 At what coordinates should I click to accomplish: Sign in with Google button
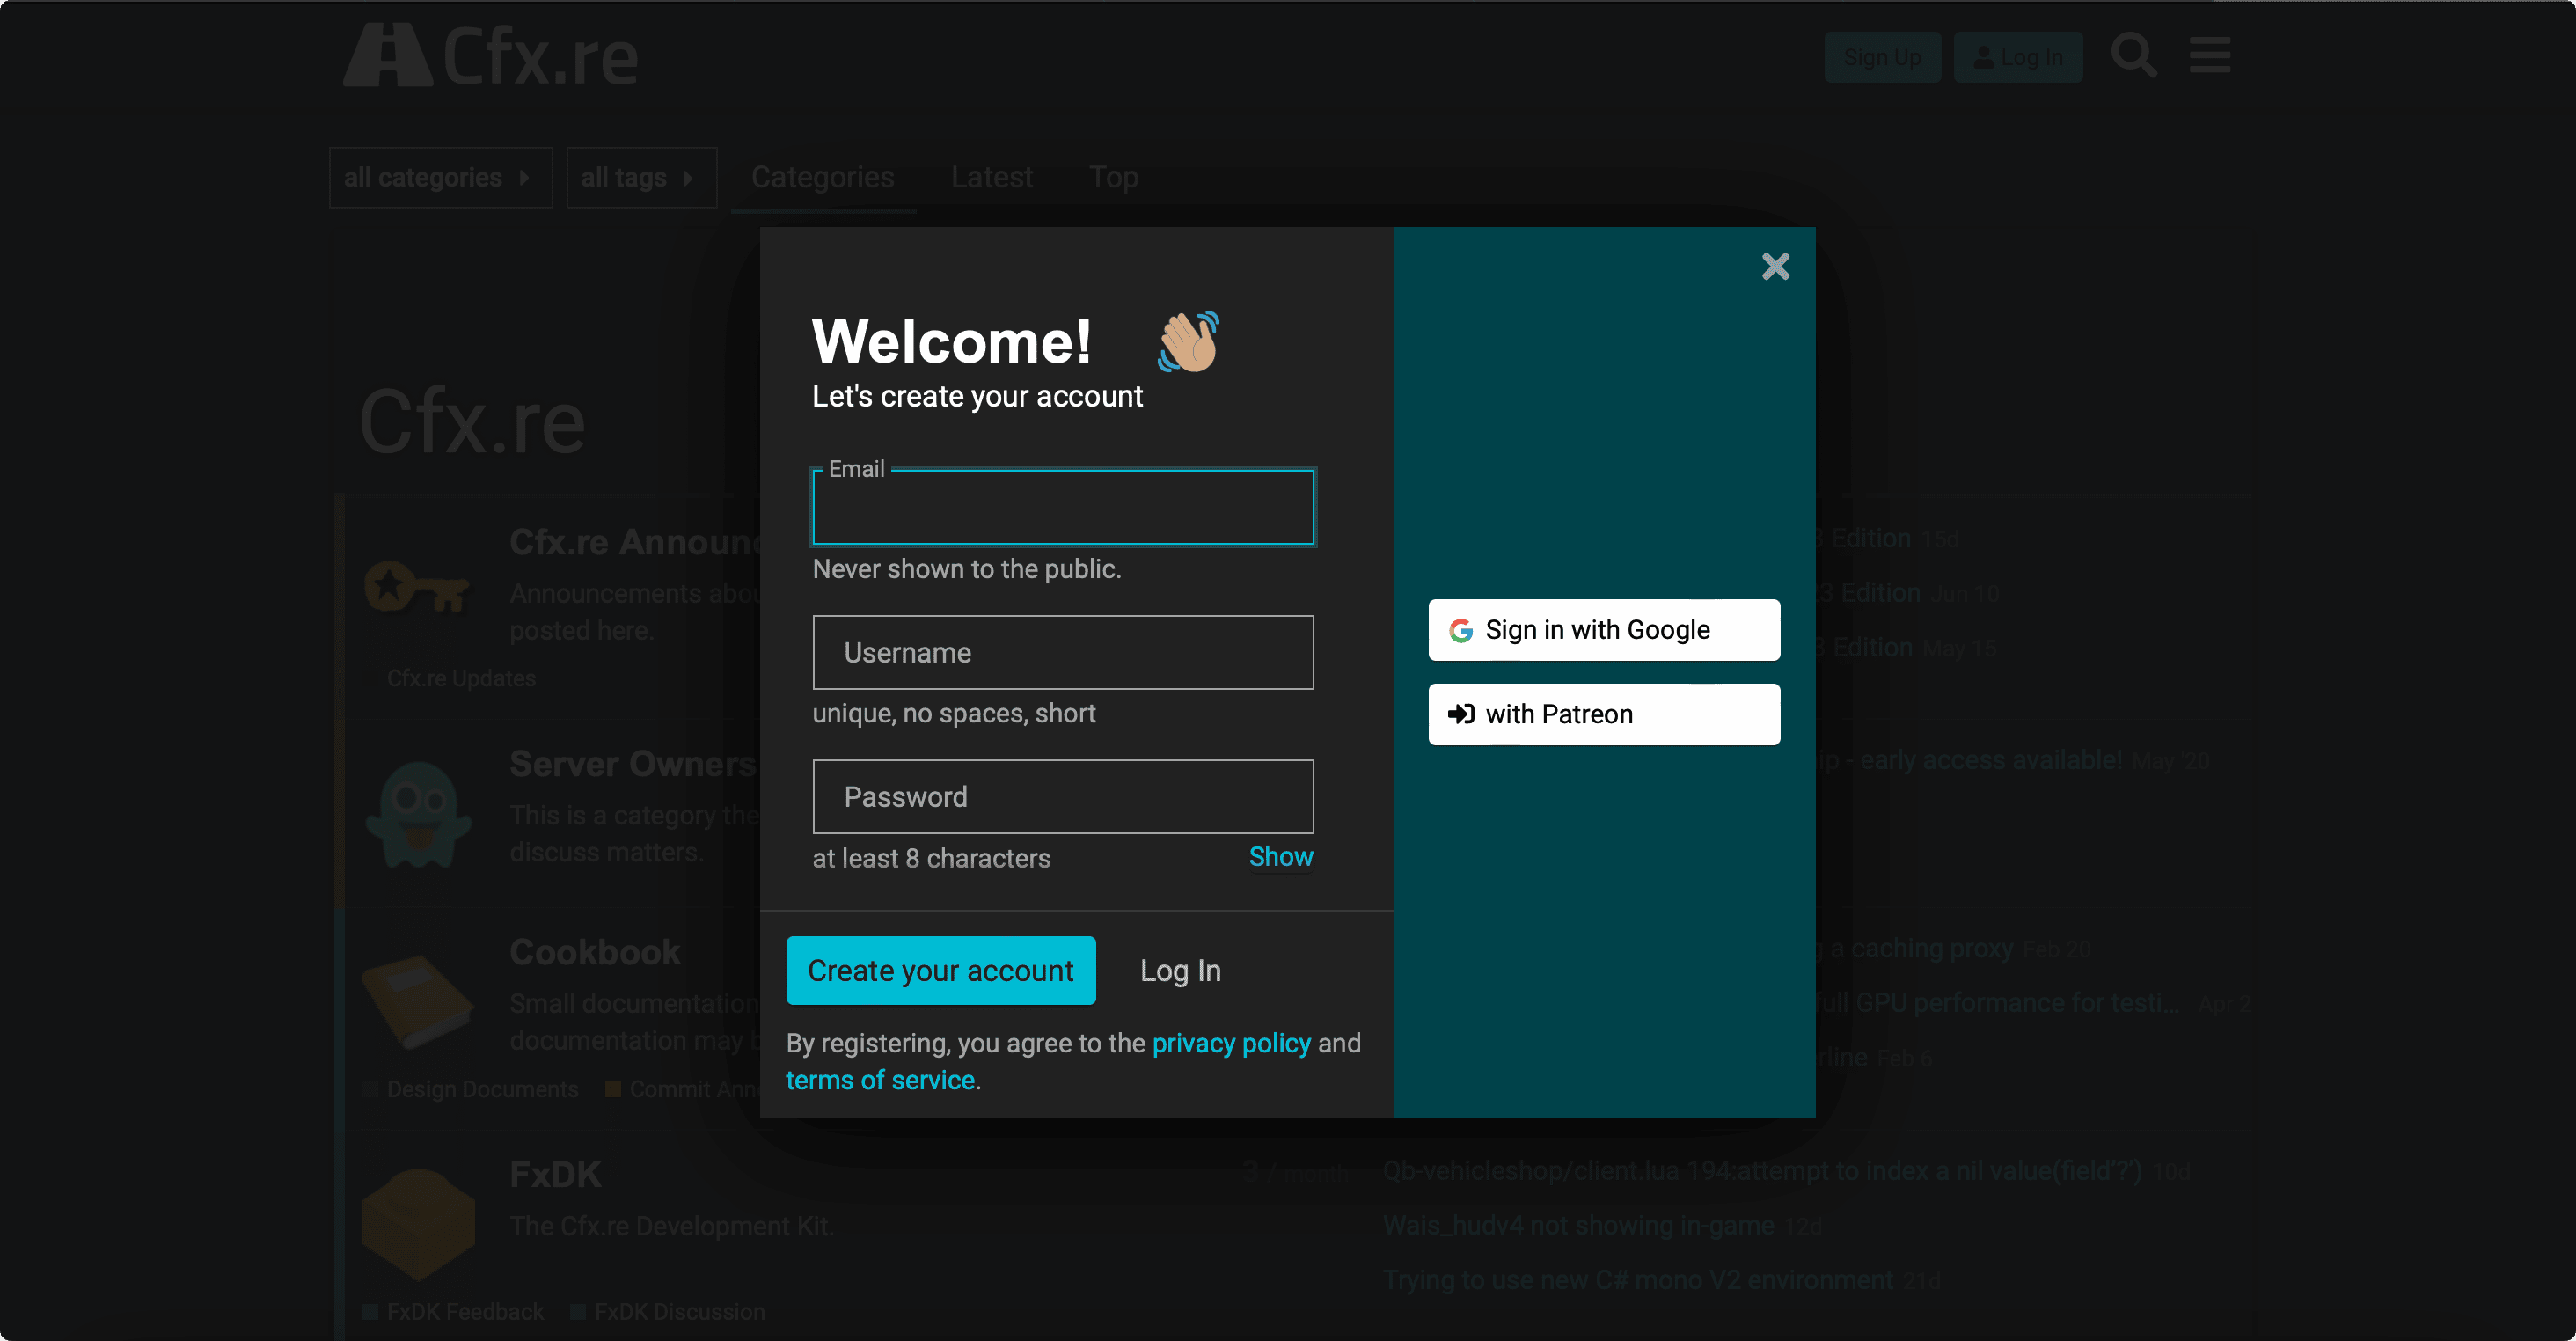(1603, 630)
